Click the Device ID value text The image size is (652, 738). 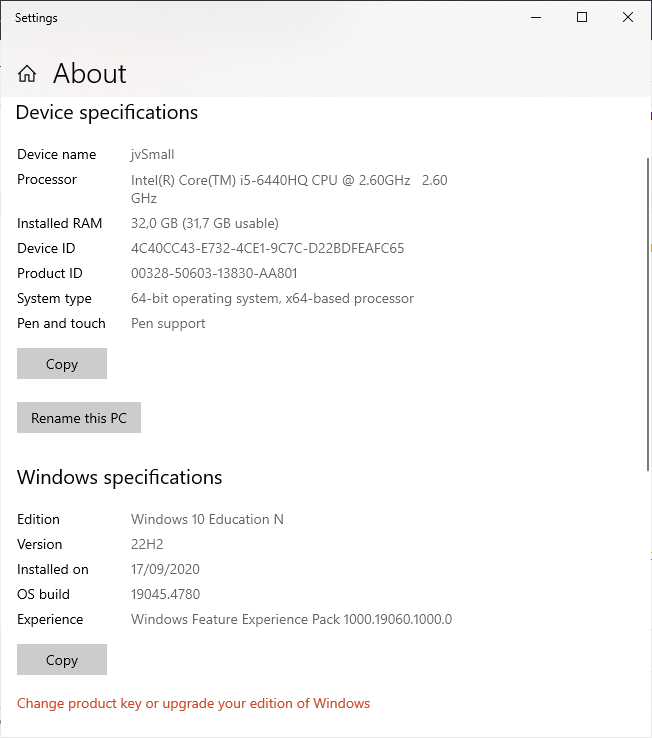[x=267, y=248]
